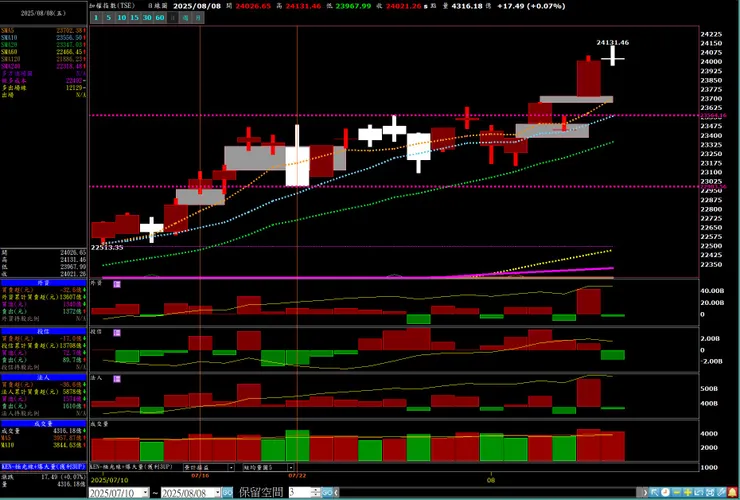Click the 07/22 date marker on time axis
The image size is (740, 500).
[296, 476]
